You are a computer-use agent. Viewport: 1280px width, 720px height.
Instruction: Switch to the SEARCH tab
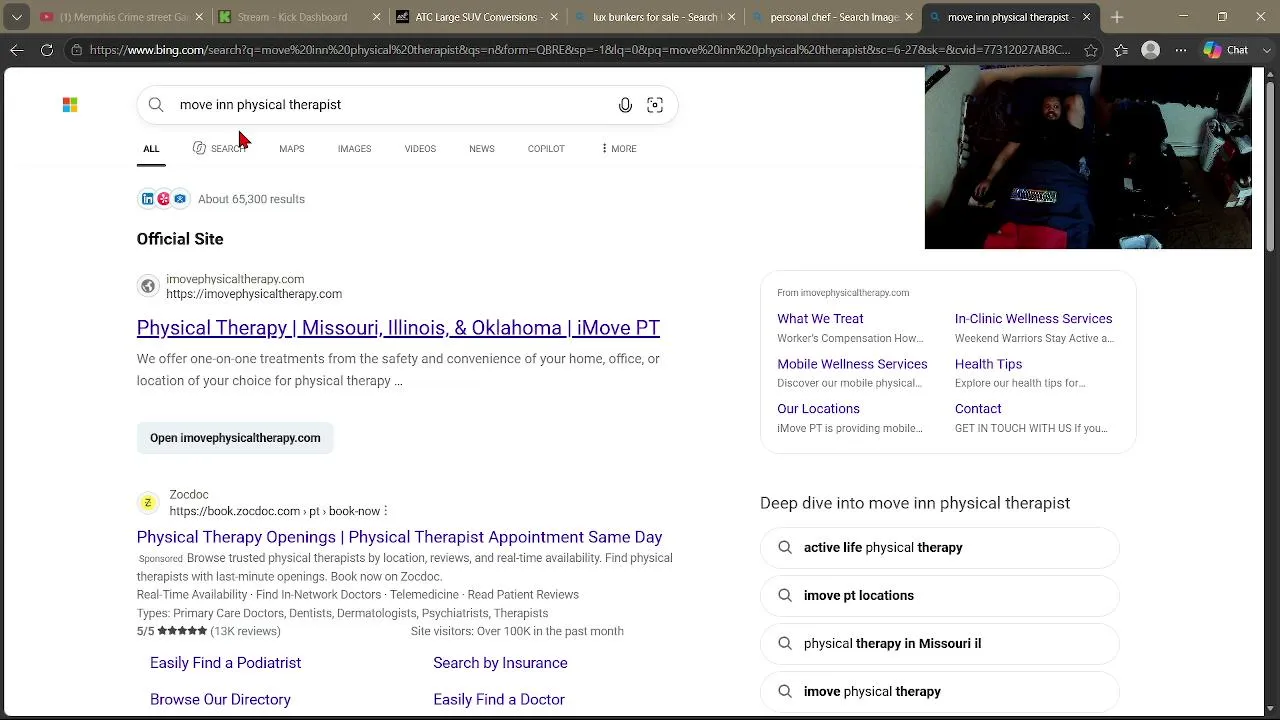pos(220,149)
